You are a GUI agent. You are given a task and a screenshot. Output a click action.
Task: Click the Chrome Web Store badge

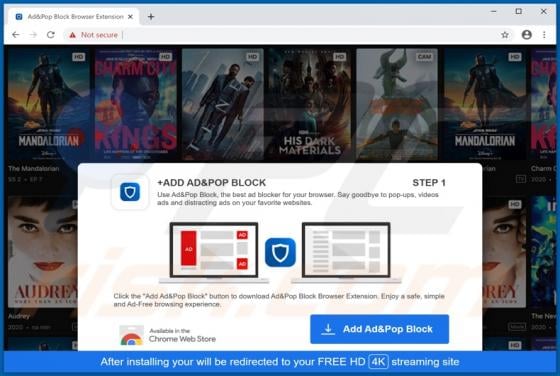[x=168, y=335]
